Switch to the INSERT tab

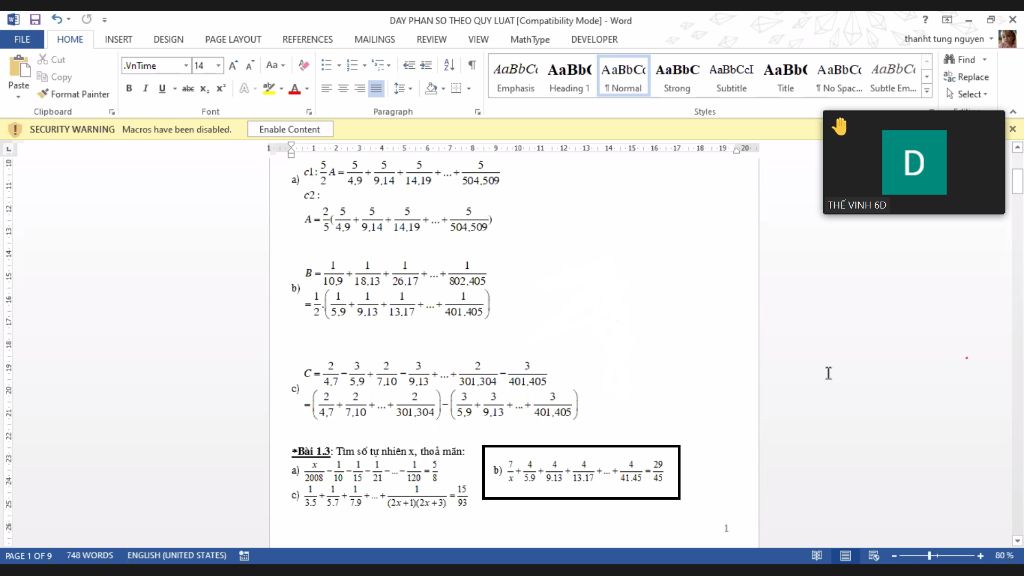(118, 39)
